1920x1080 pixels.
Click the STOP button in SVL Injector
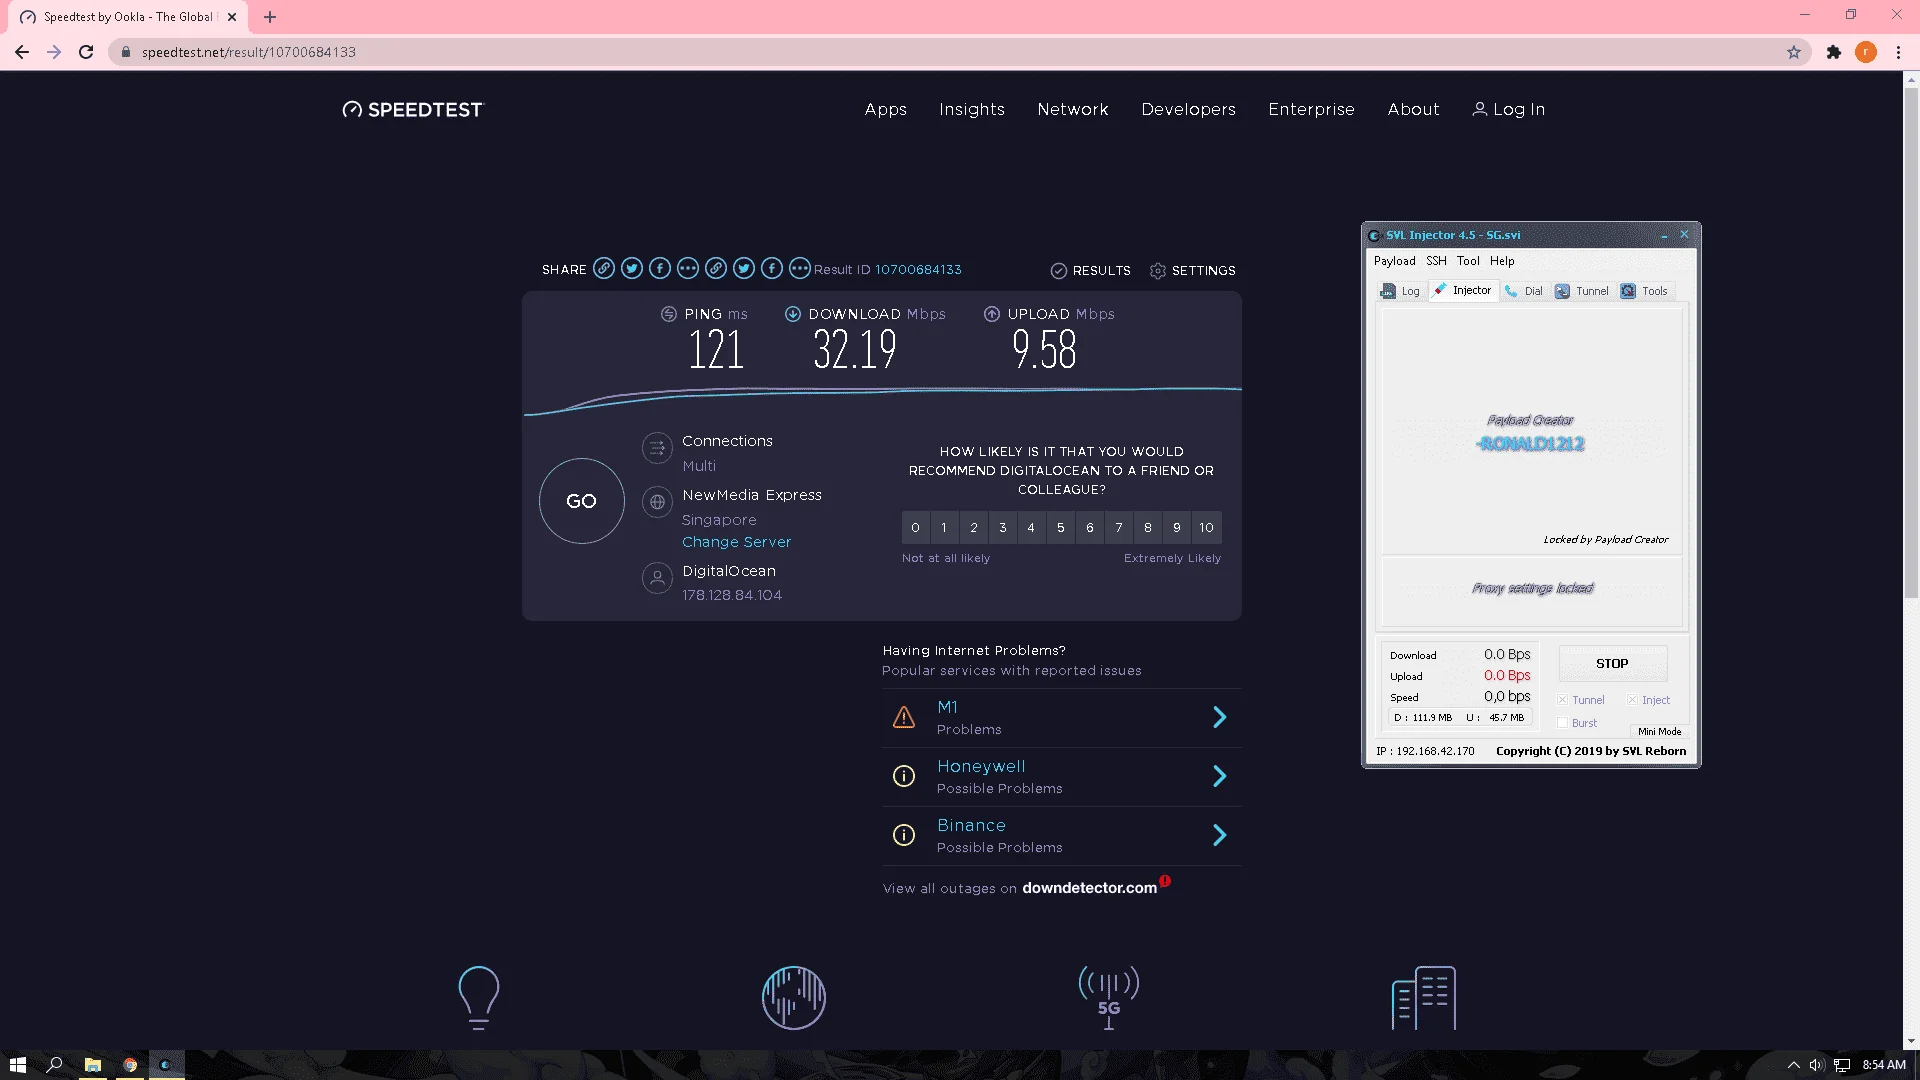[x=1612, y=664]
